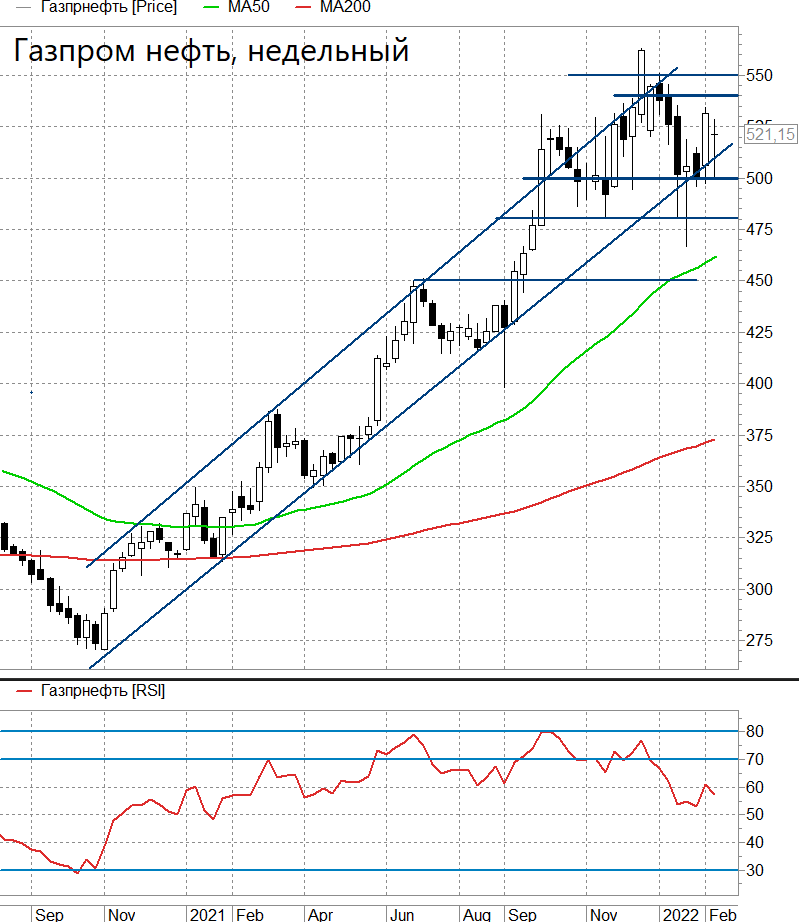Screen dimensions: 799x922
Task: Click the 425 price axis label
Action: (x=759, y=332)
